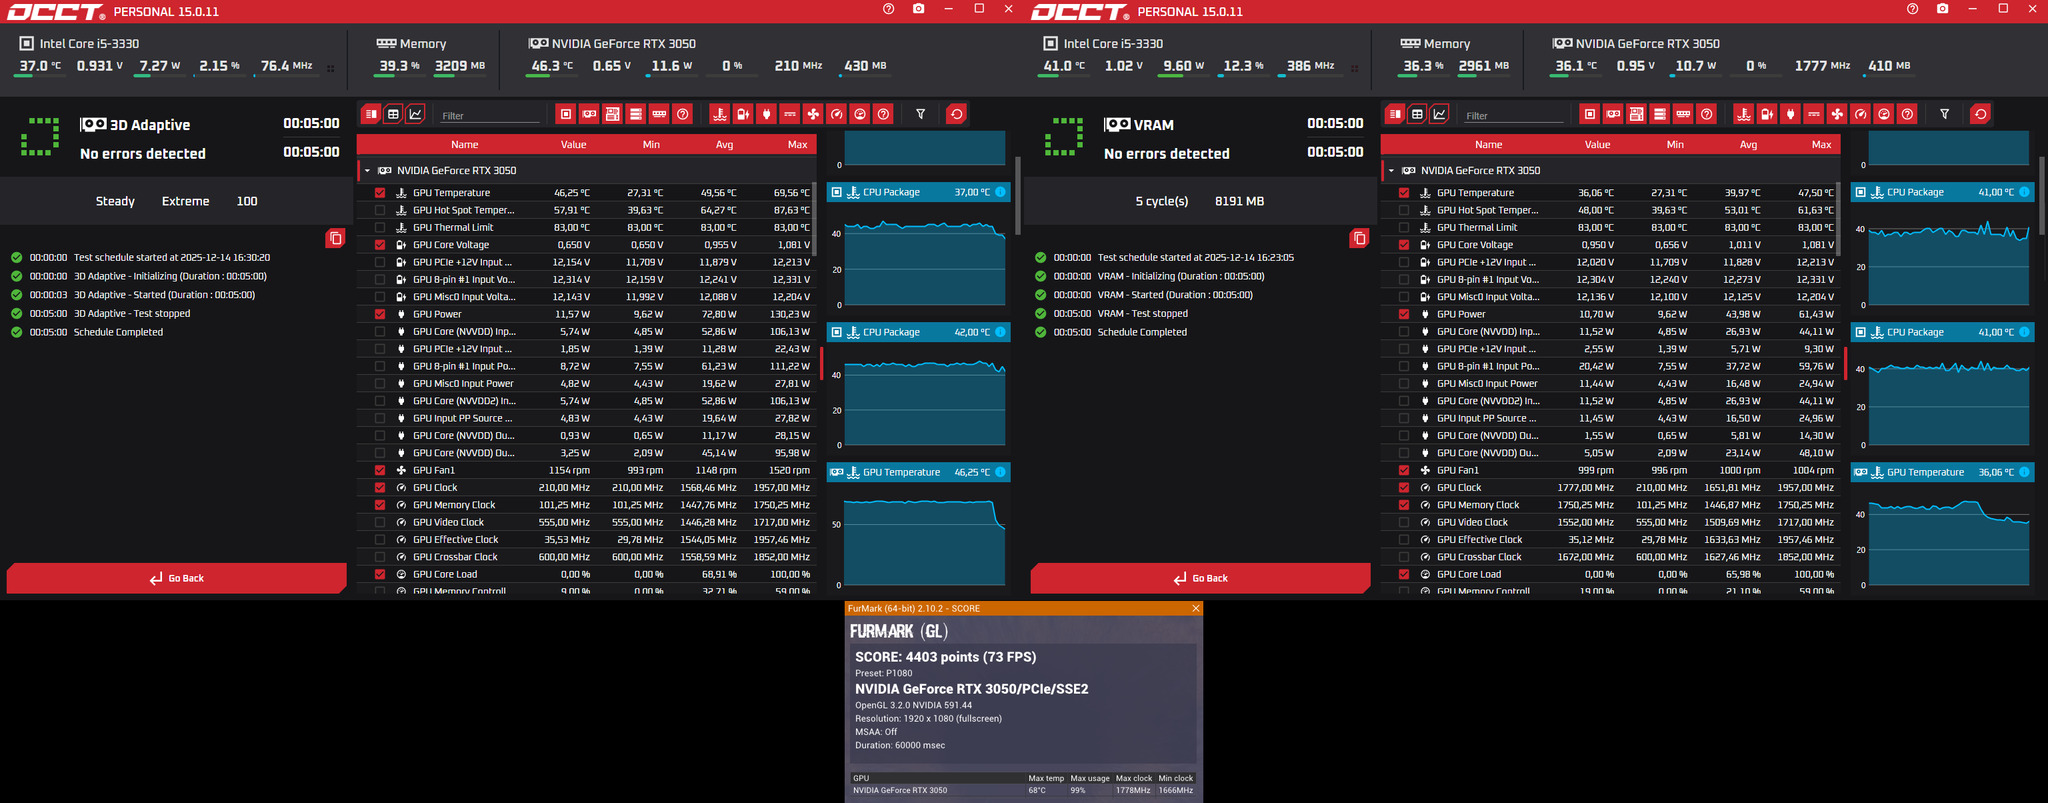Image resolution: width=2048 pixels, height=803 pixels.
Task: Open GPU Temperature graph info in 3D Adaptive window
Action: 1000,472
